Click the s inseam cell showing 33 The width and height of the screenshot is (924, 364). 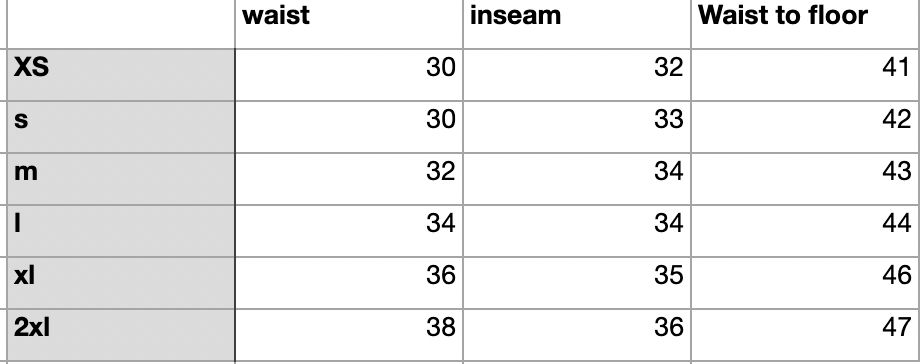click(577, 127)
